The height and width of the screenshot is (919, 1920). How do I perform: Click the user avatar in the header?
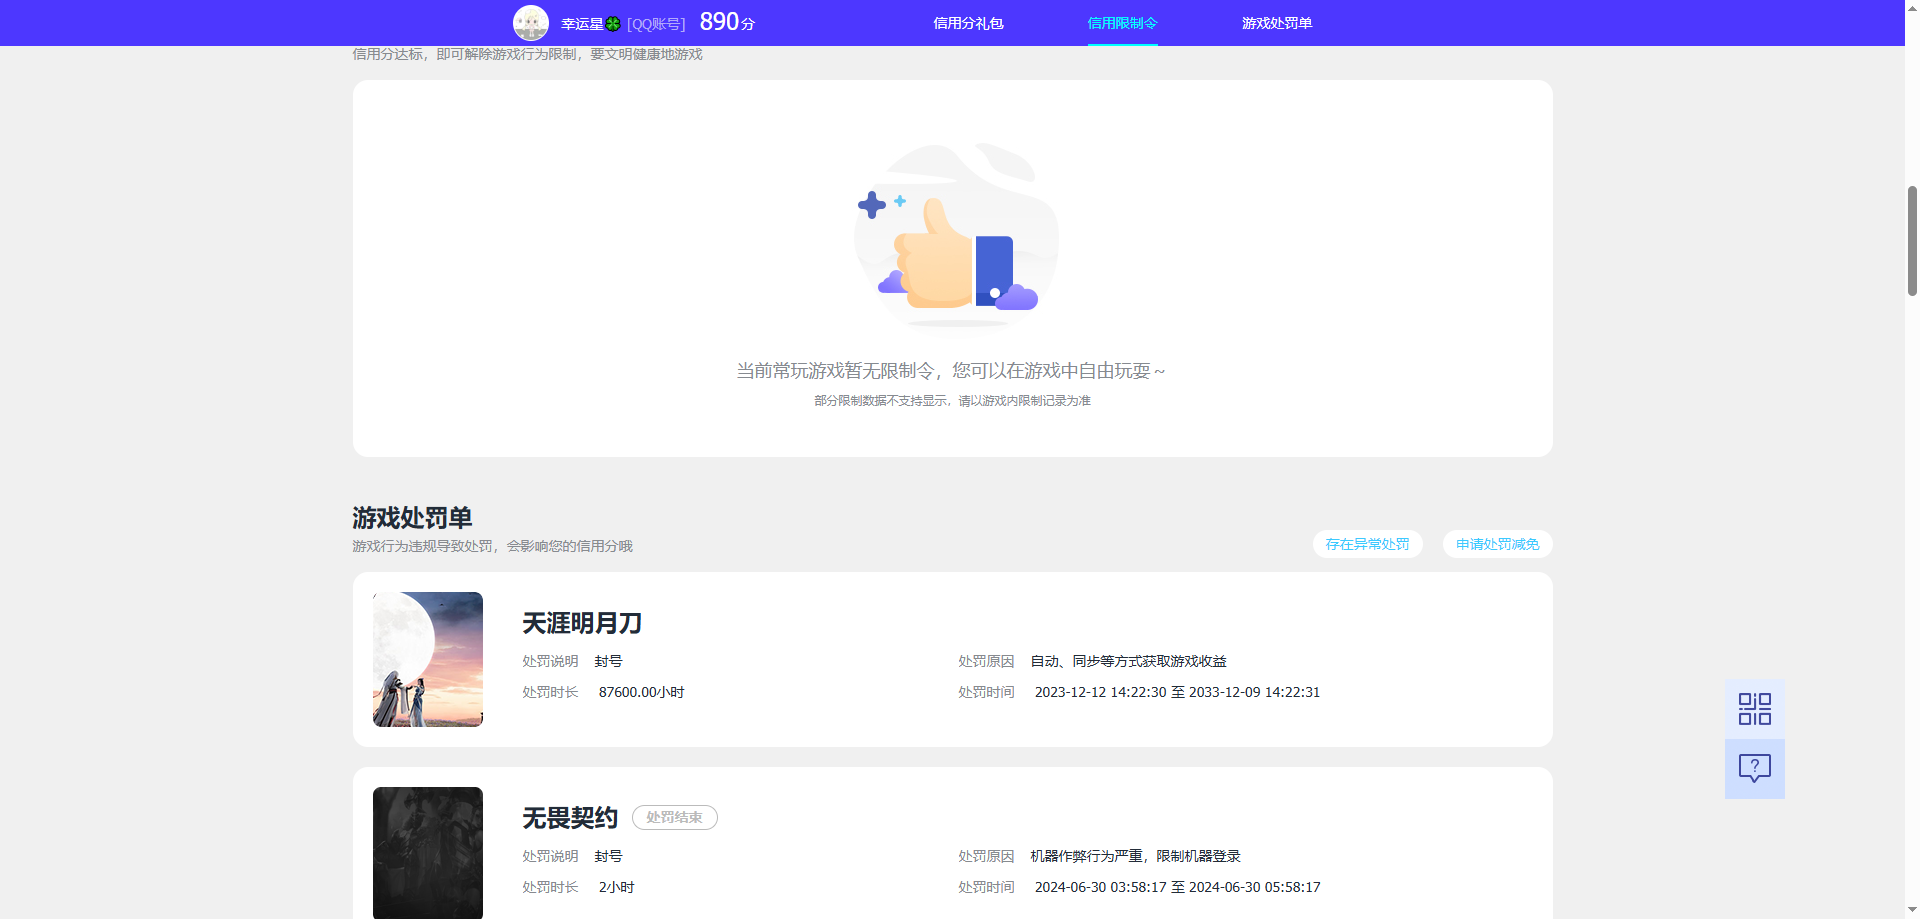click(531, 23)
